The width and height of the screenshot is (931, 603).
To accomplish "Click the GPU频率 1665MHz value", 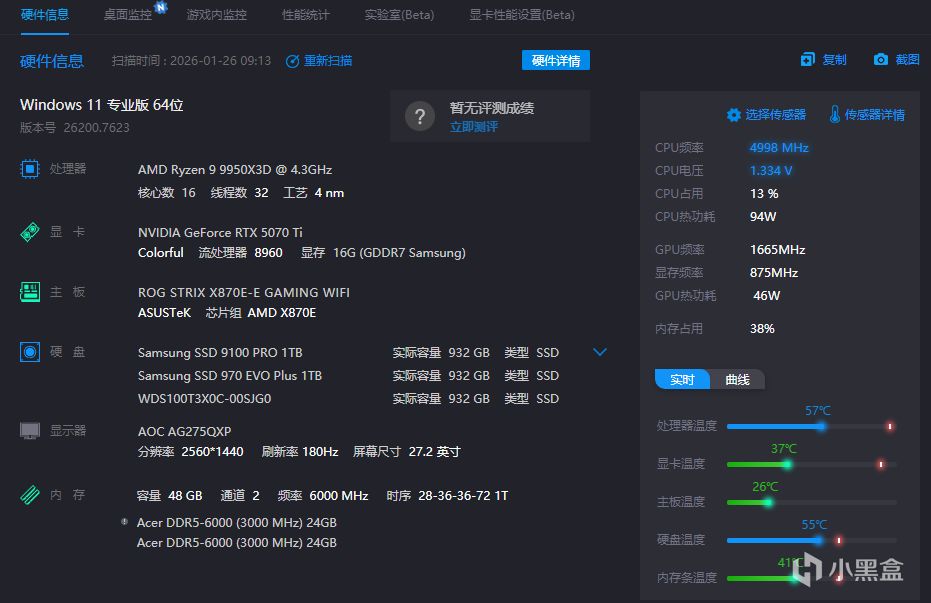I will pos(777,250).
